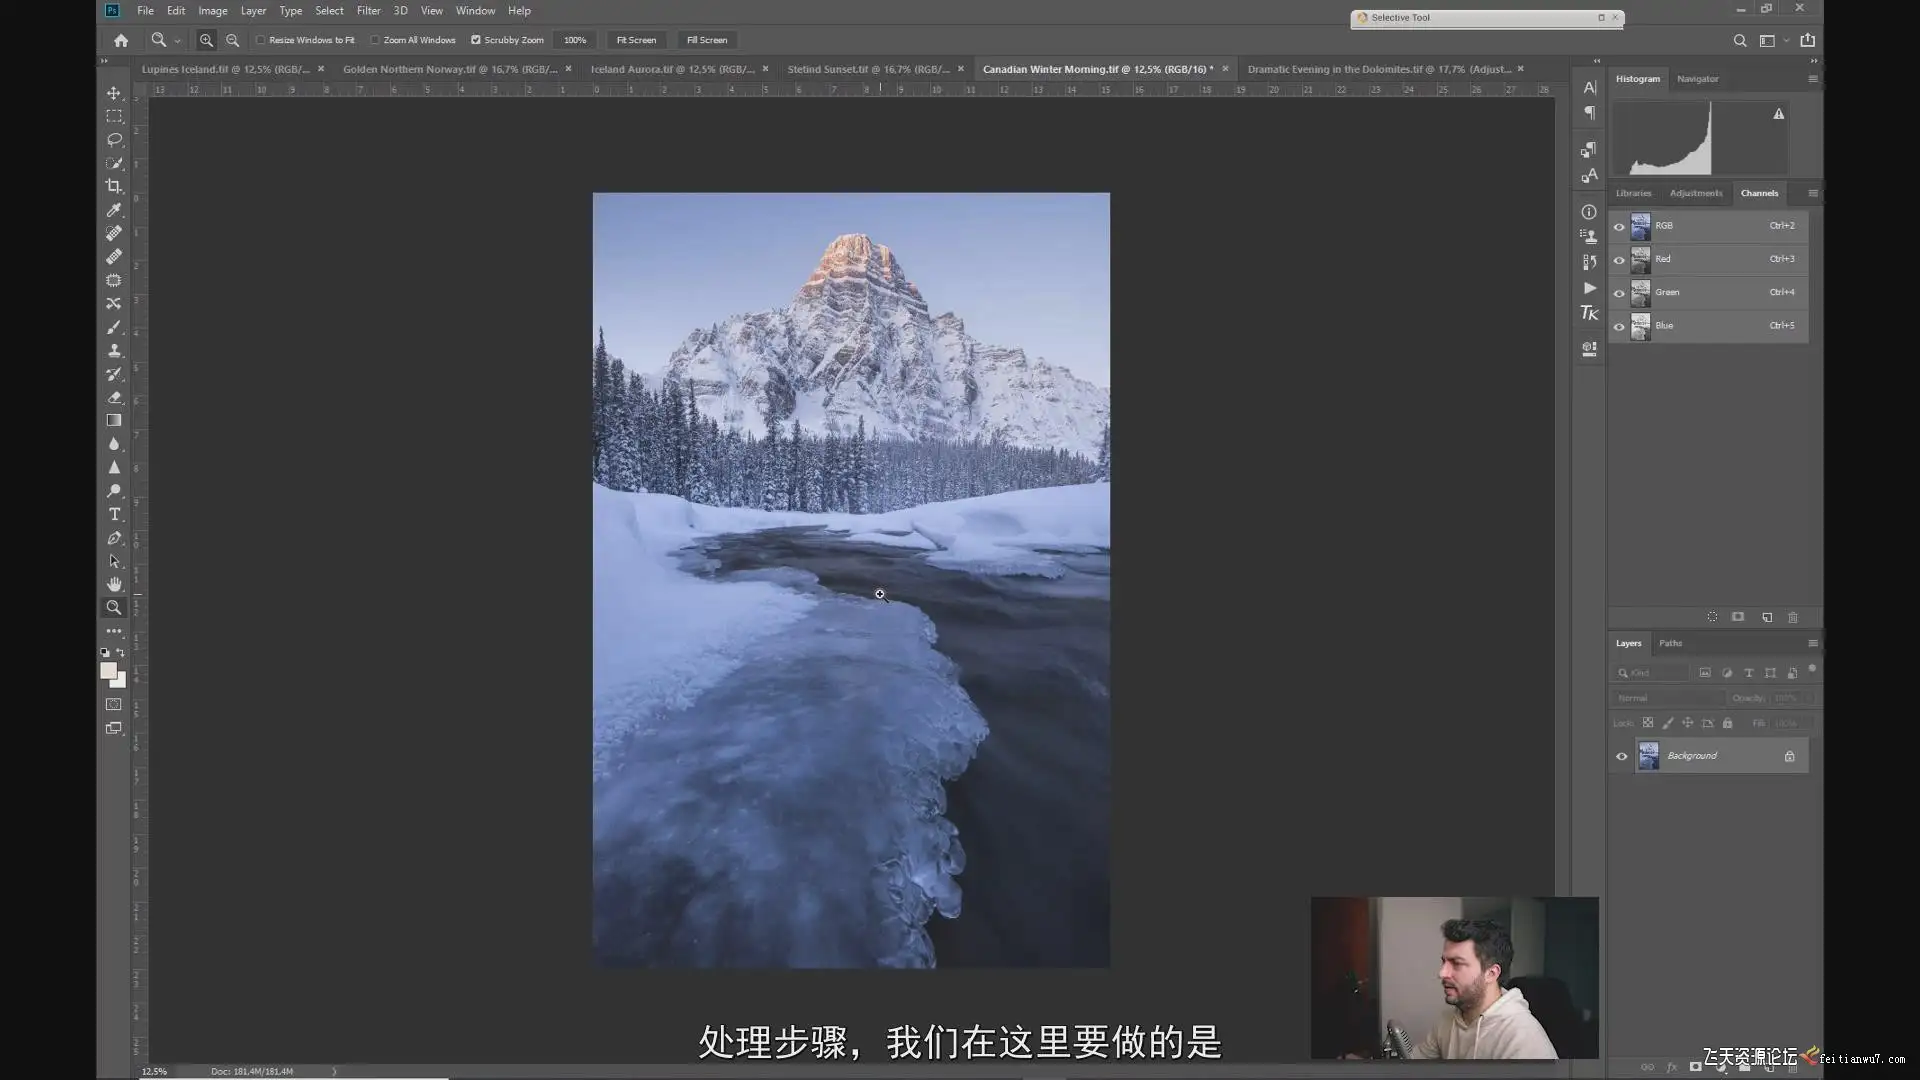1920x1080 pixels.
Task: Hide the Background layer visibility eye
Action: pyautogui.click(x=1621, y=756)
